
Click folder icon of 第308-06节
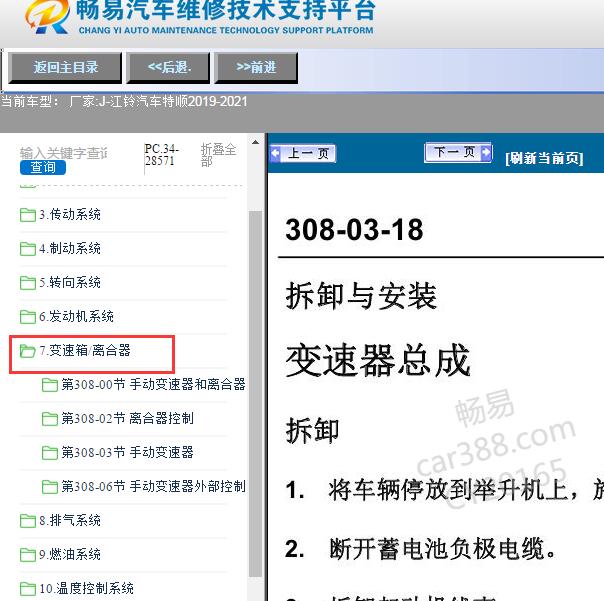click(x=50, y=487)
